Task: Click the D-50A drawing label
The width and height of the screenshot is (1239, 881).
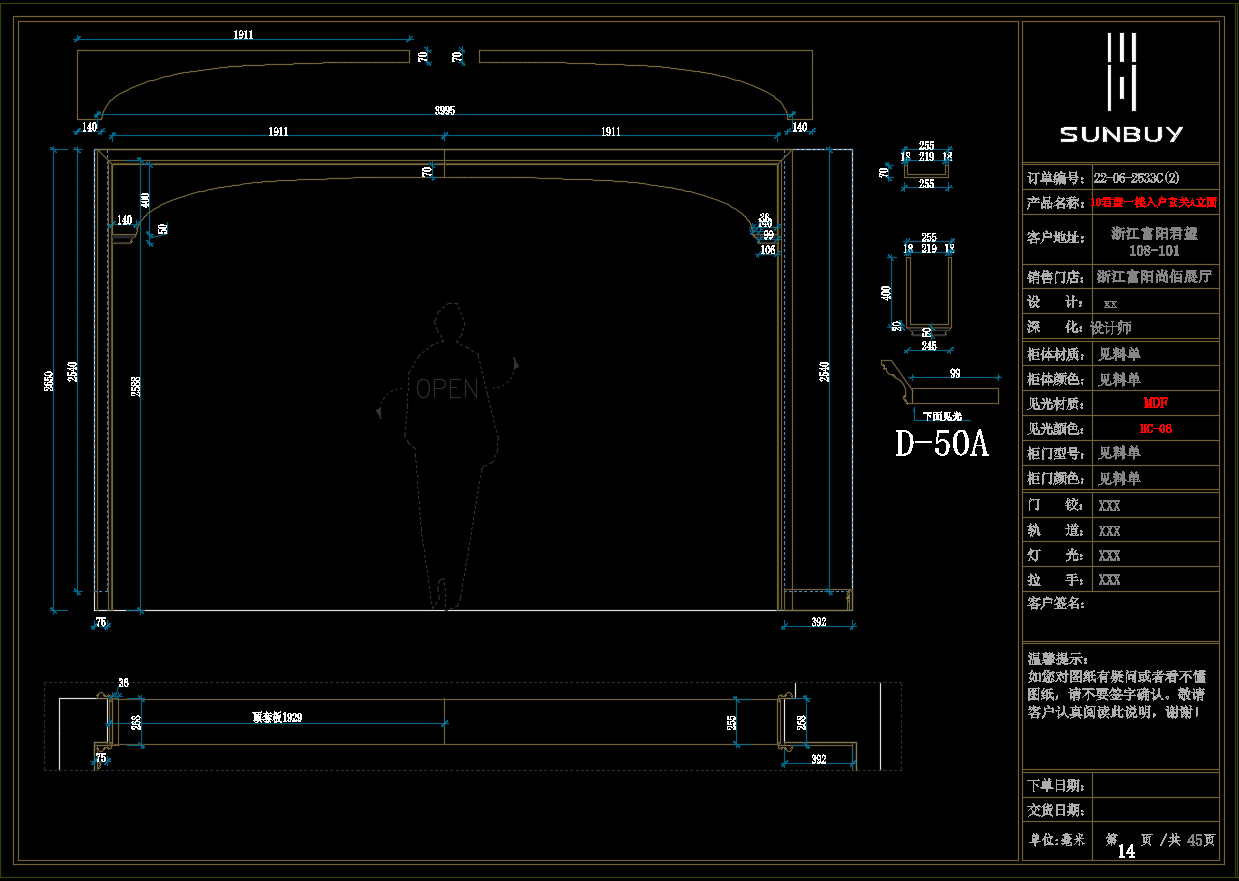Action: coord(941,444)
